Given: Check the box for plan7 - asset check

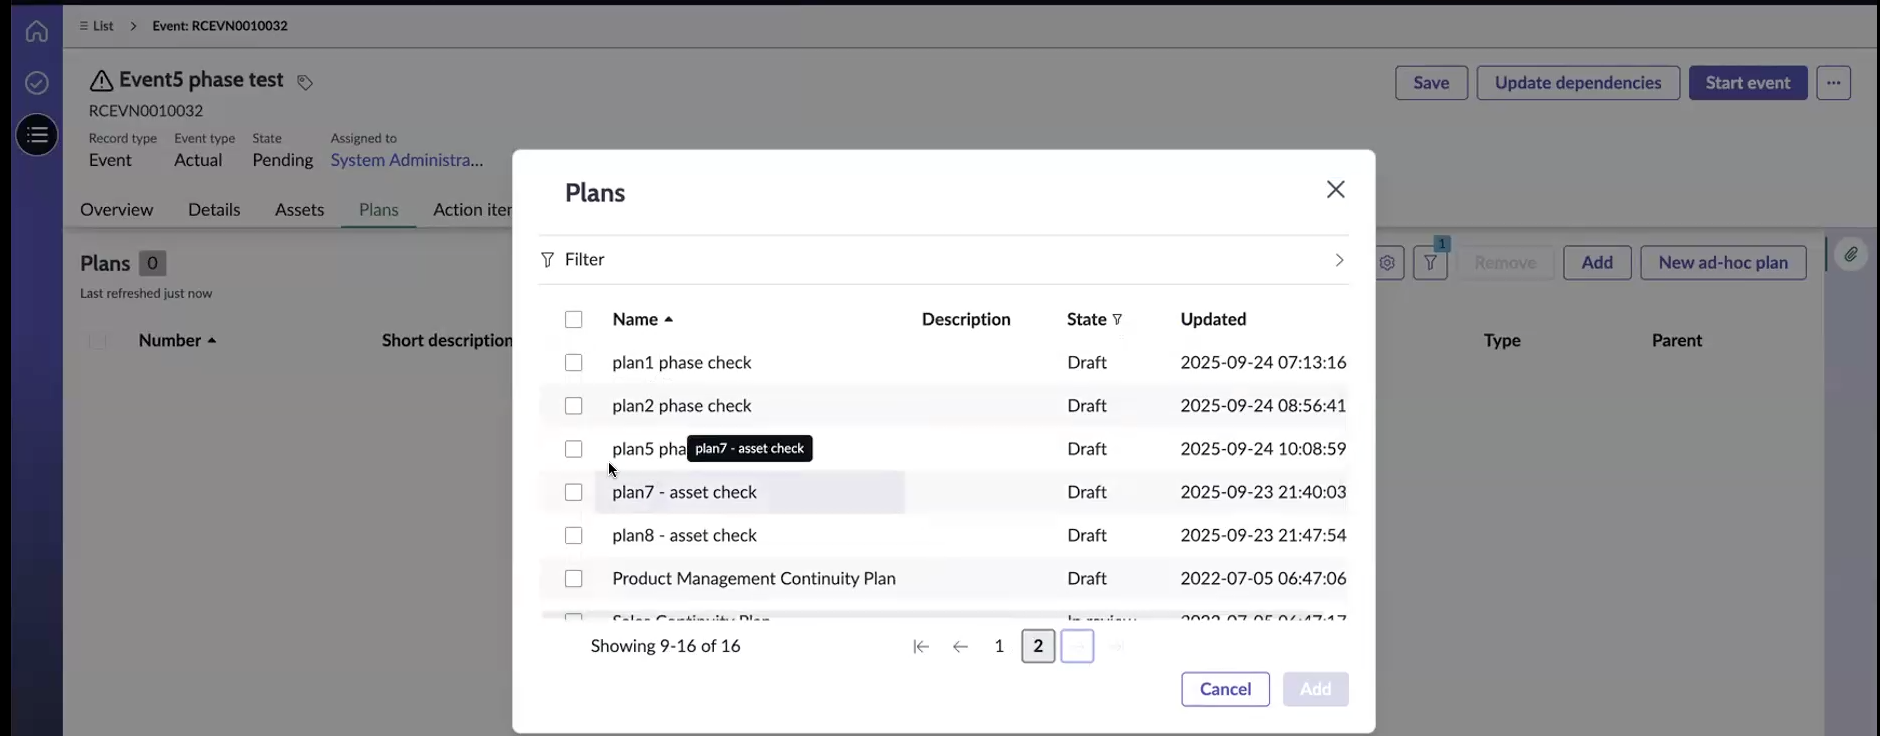Looking at the screenshot, I should tap(573, 492).
